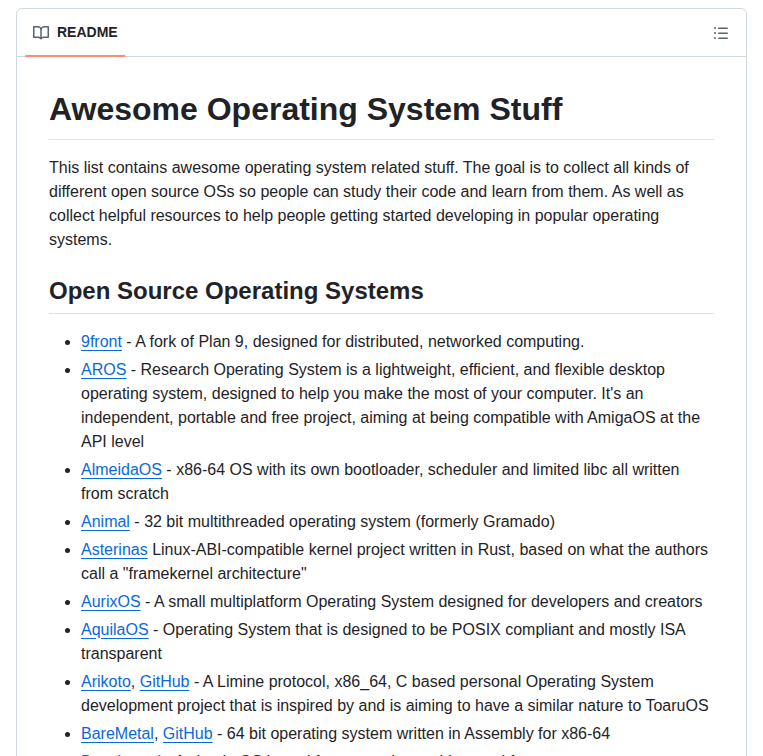
Task: Open the Animal operating system link
Action: [x=105, y=522]
